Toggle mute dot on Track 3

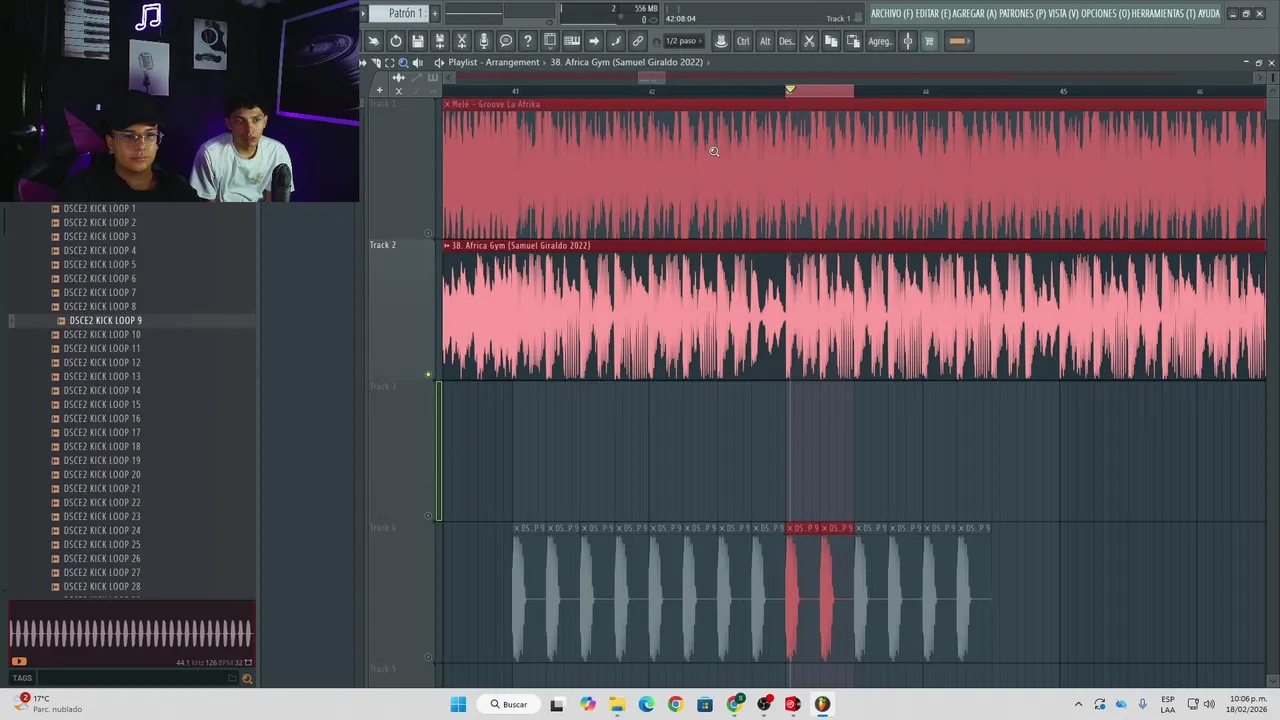tap(428, 516)
